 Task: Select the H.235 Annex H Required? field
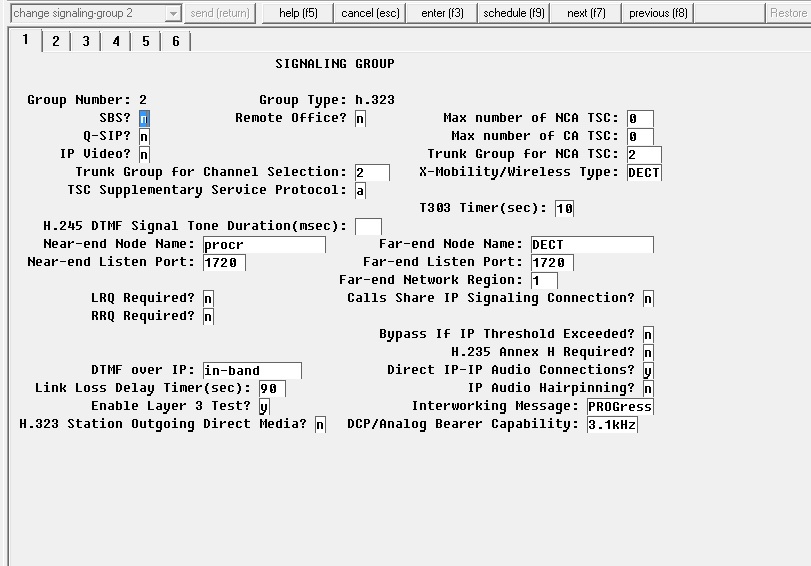click(648, 353)
